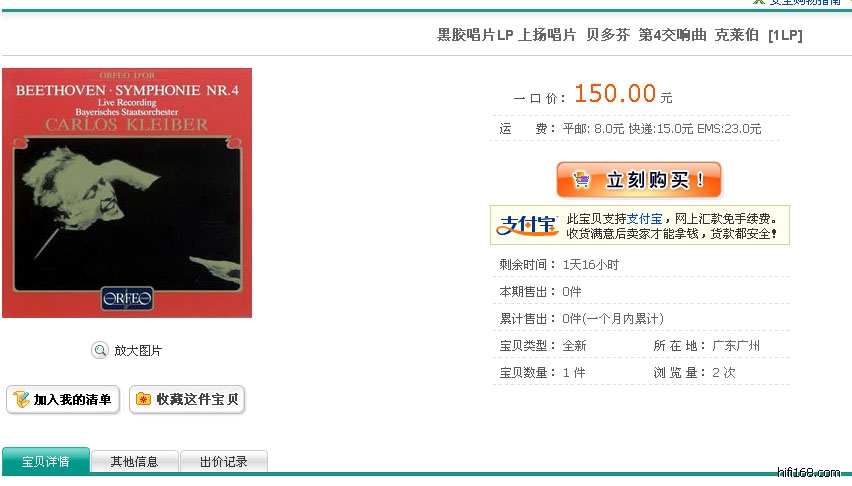Click the checklist icon on 加入我的清单
Viewport: 852px width, 486px height.
[x=21, y=400]
